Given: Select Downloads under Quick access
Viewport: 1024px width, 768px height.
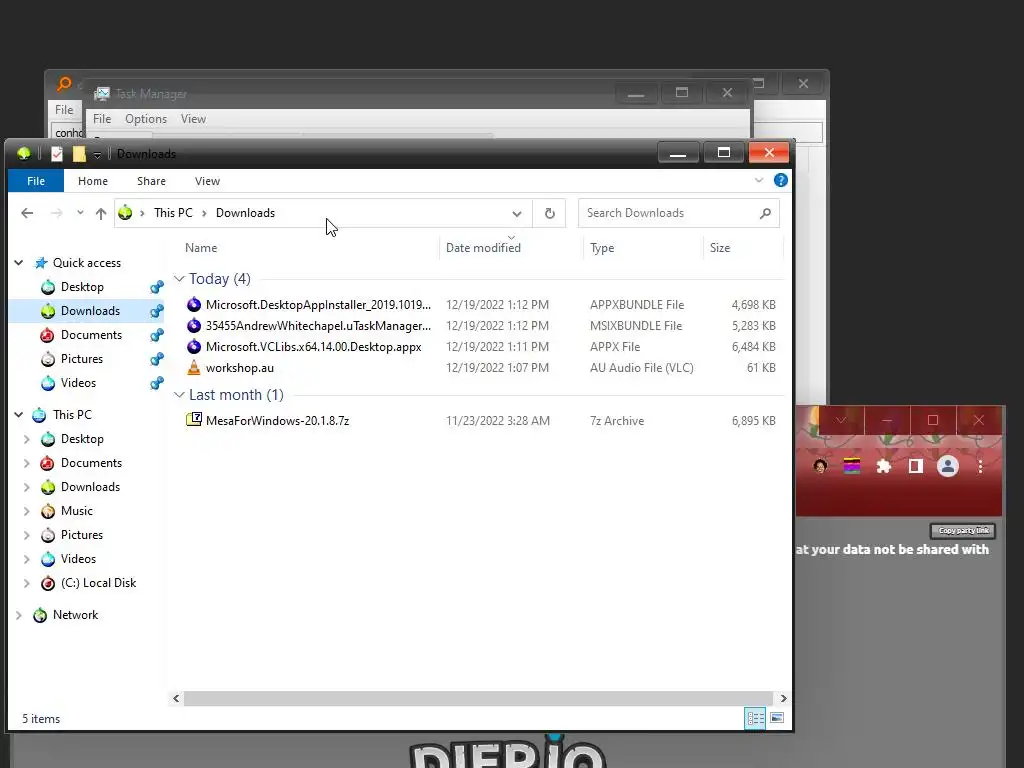Looking at the screenshot, I should pos(90,311).
